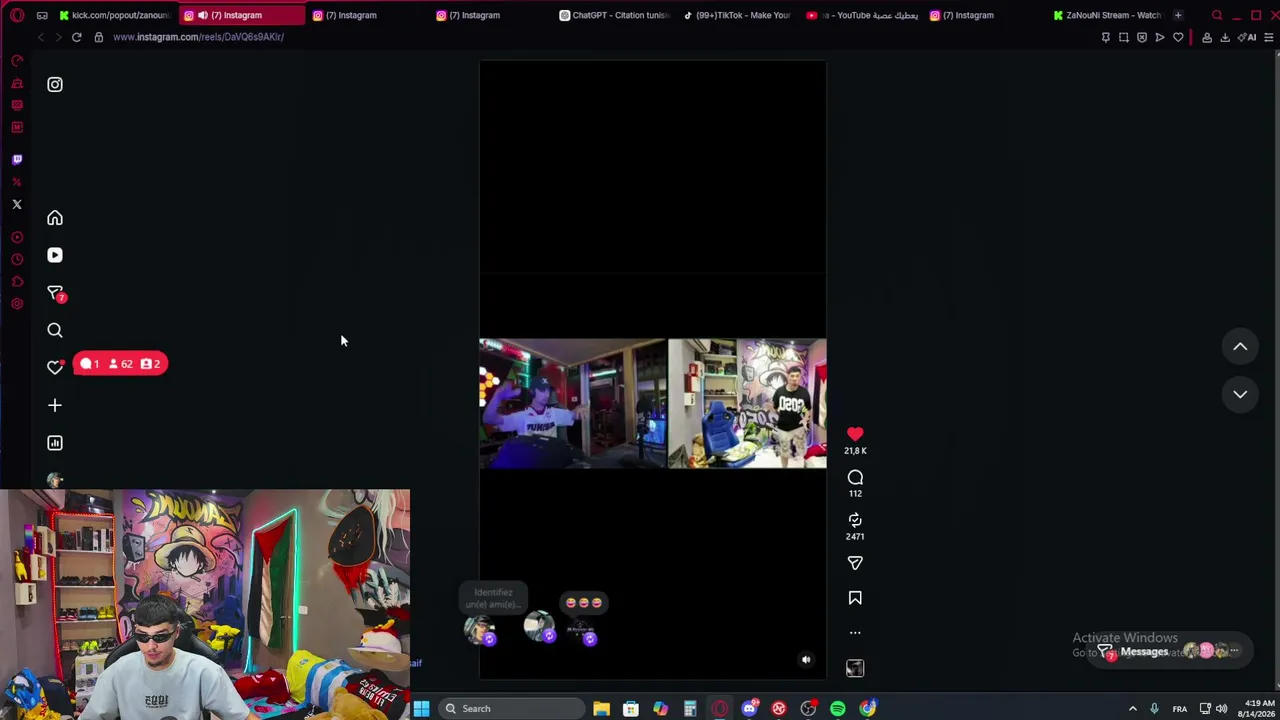Open Instagram search in sidebar
Image resolution: width=1280 pixels, height=720 pixels.
pos(55,330)
